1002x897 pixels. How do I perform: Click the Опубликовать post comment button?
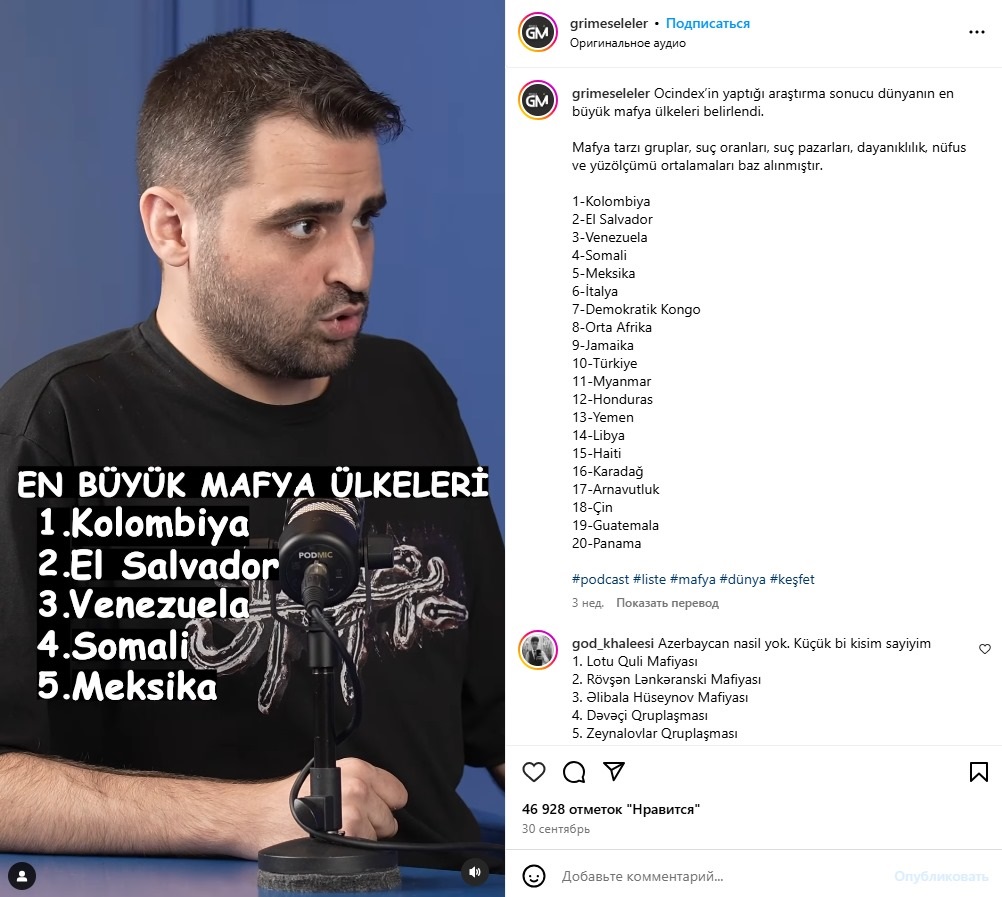point(941,877)
